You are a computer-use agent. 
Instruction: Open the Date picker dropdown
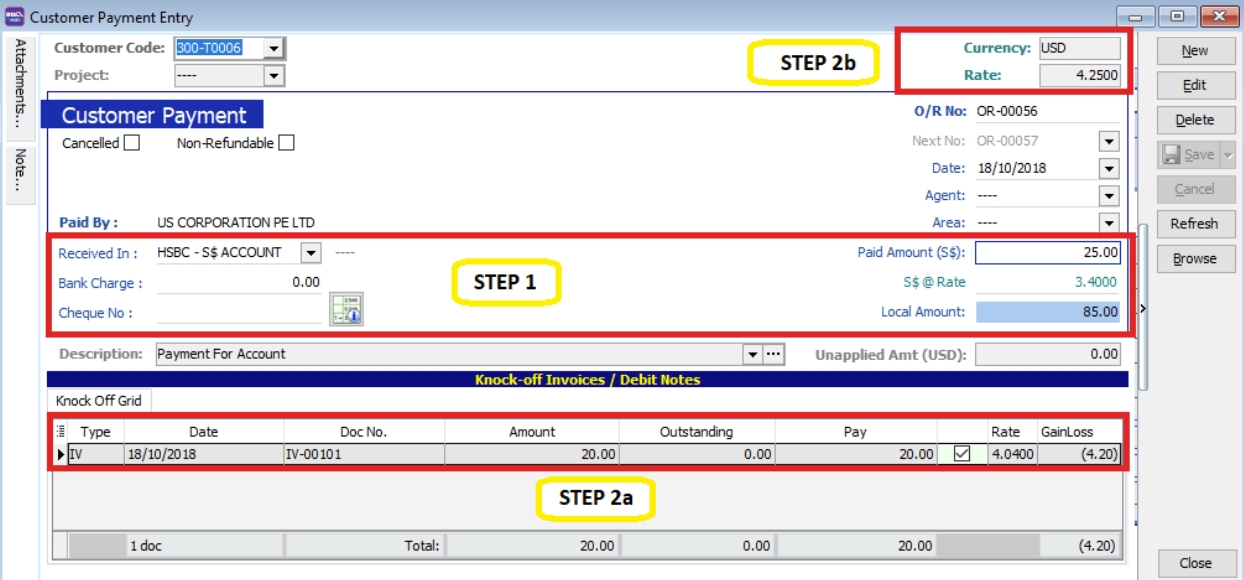(x=1108, y=169)
